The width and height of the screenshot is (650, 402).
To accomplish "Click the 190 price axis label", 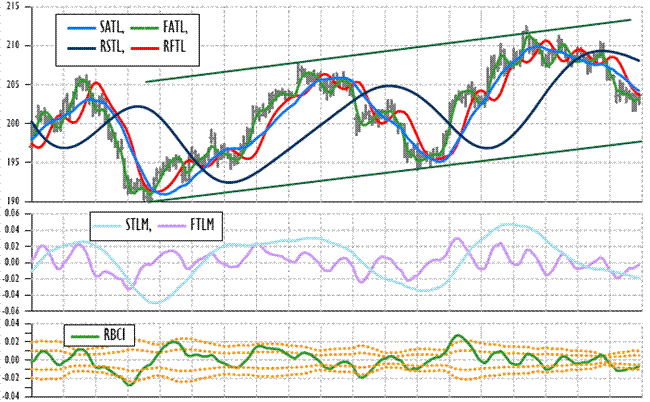I will click(13, 201).
